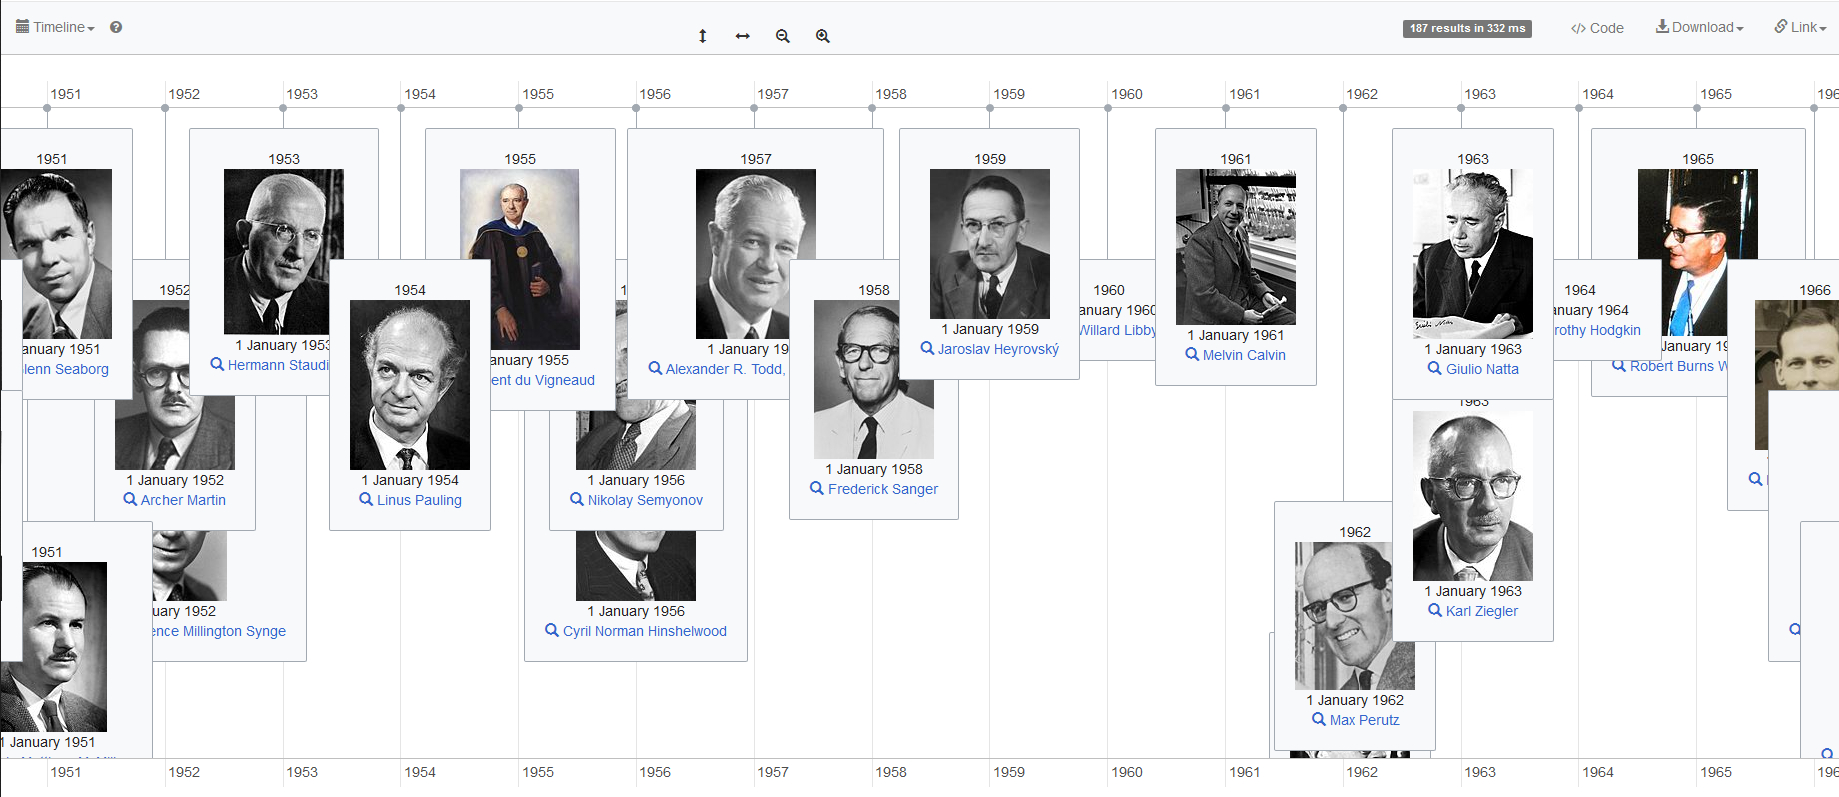Open the Timeline view dropdown
Viewport: 1839px width, 797px height.
coord(55,27)
